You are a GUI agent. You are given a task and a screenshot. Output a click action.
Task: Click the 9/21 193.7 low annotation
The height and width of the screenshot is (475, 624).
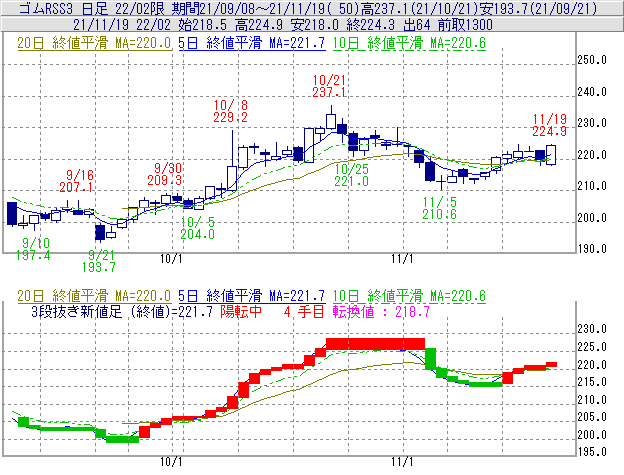click(x=99, y=261)
